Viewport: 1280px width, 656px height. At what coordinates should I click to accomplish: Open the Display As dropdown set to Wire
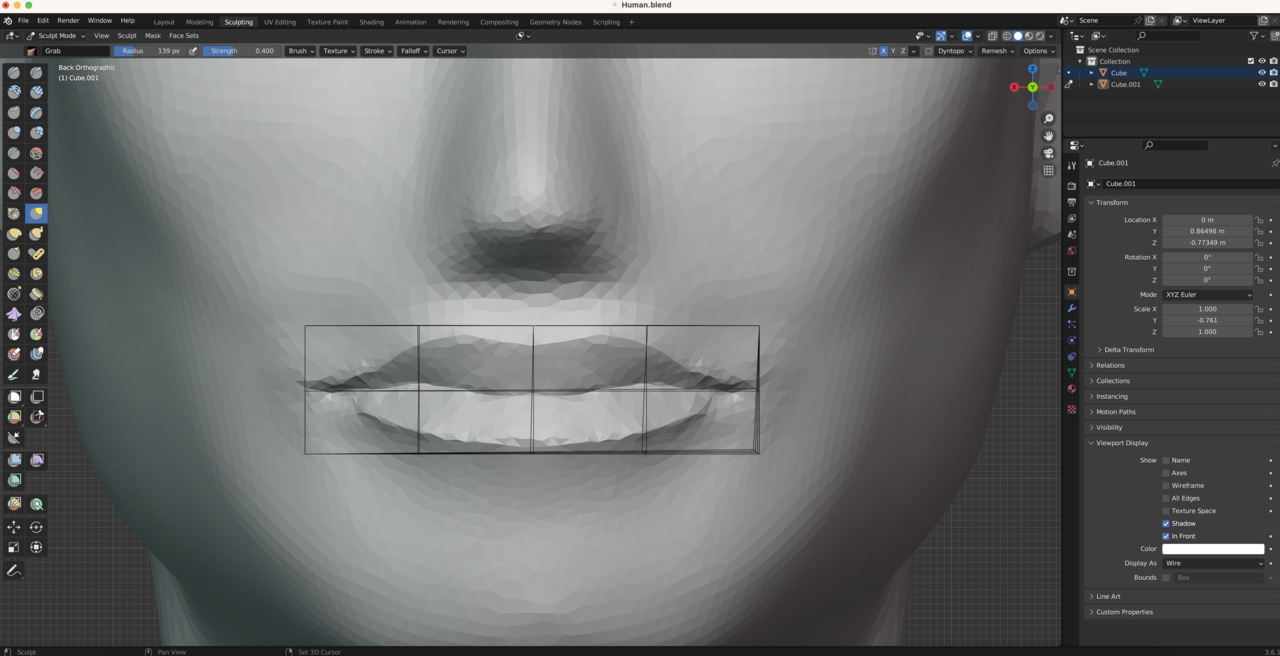pyautogui.click(x=1213, y=563)
